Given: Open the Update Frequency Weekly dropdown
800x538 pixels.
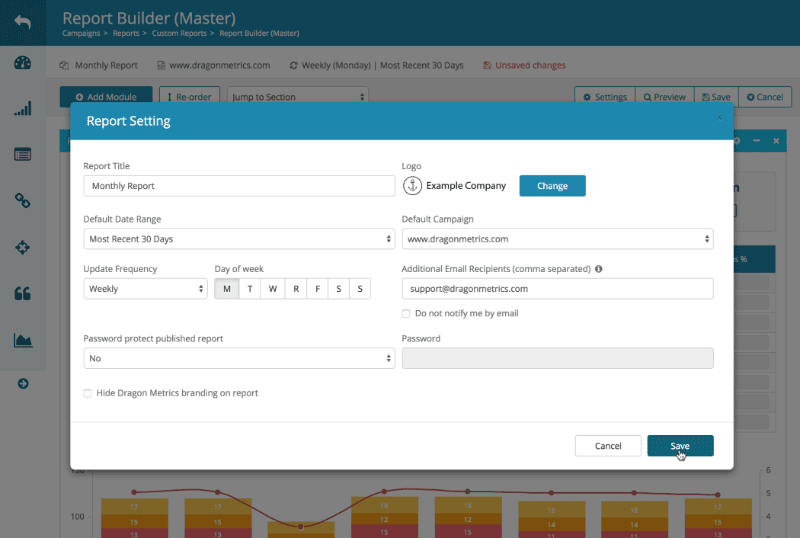Looking at the screenshot, I should (x=145, y=289).
